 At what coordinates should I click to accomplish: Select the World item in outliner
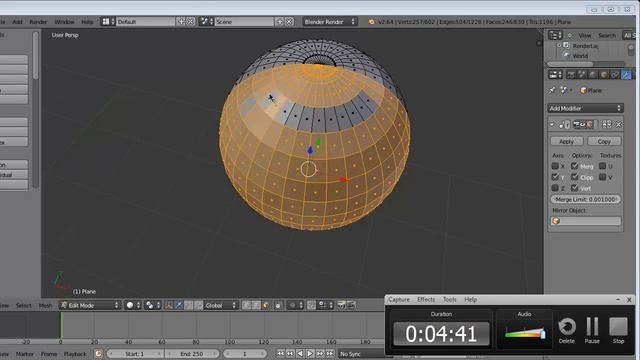click(x=580, y=56)
